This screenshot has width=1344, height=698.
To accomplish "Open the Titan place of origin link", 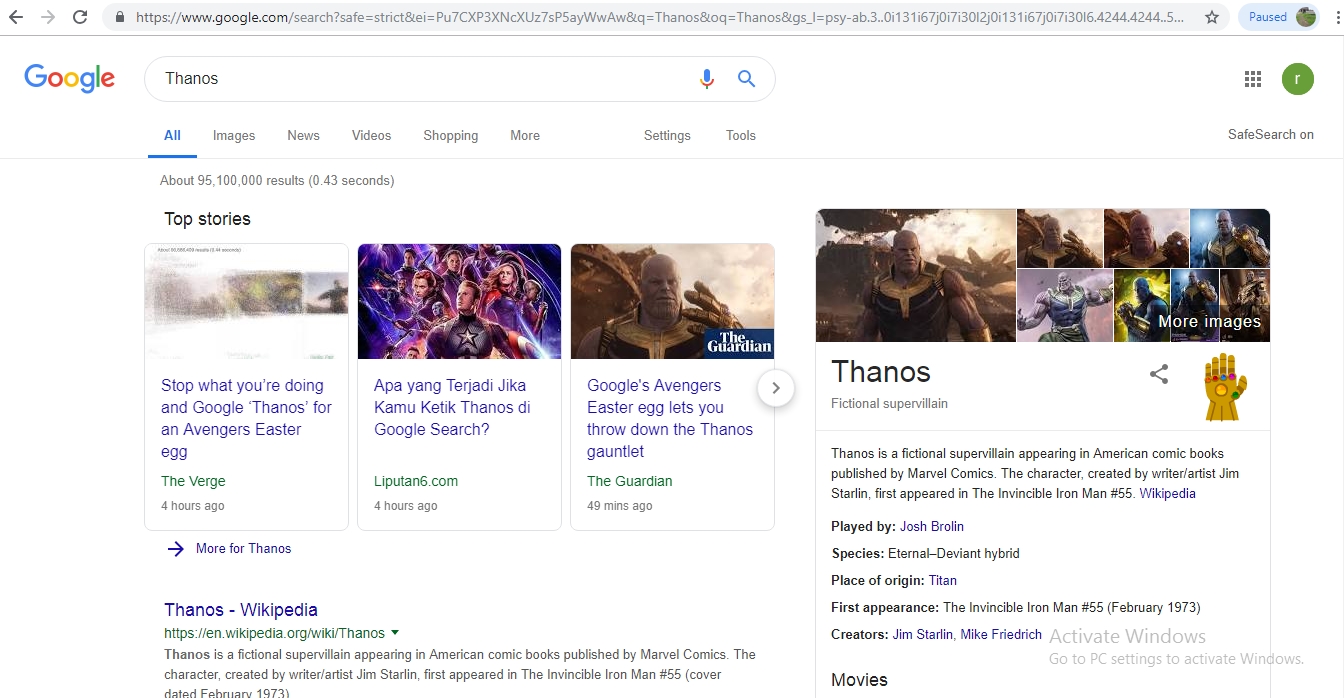I will tap(943, 580).
